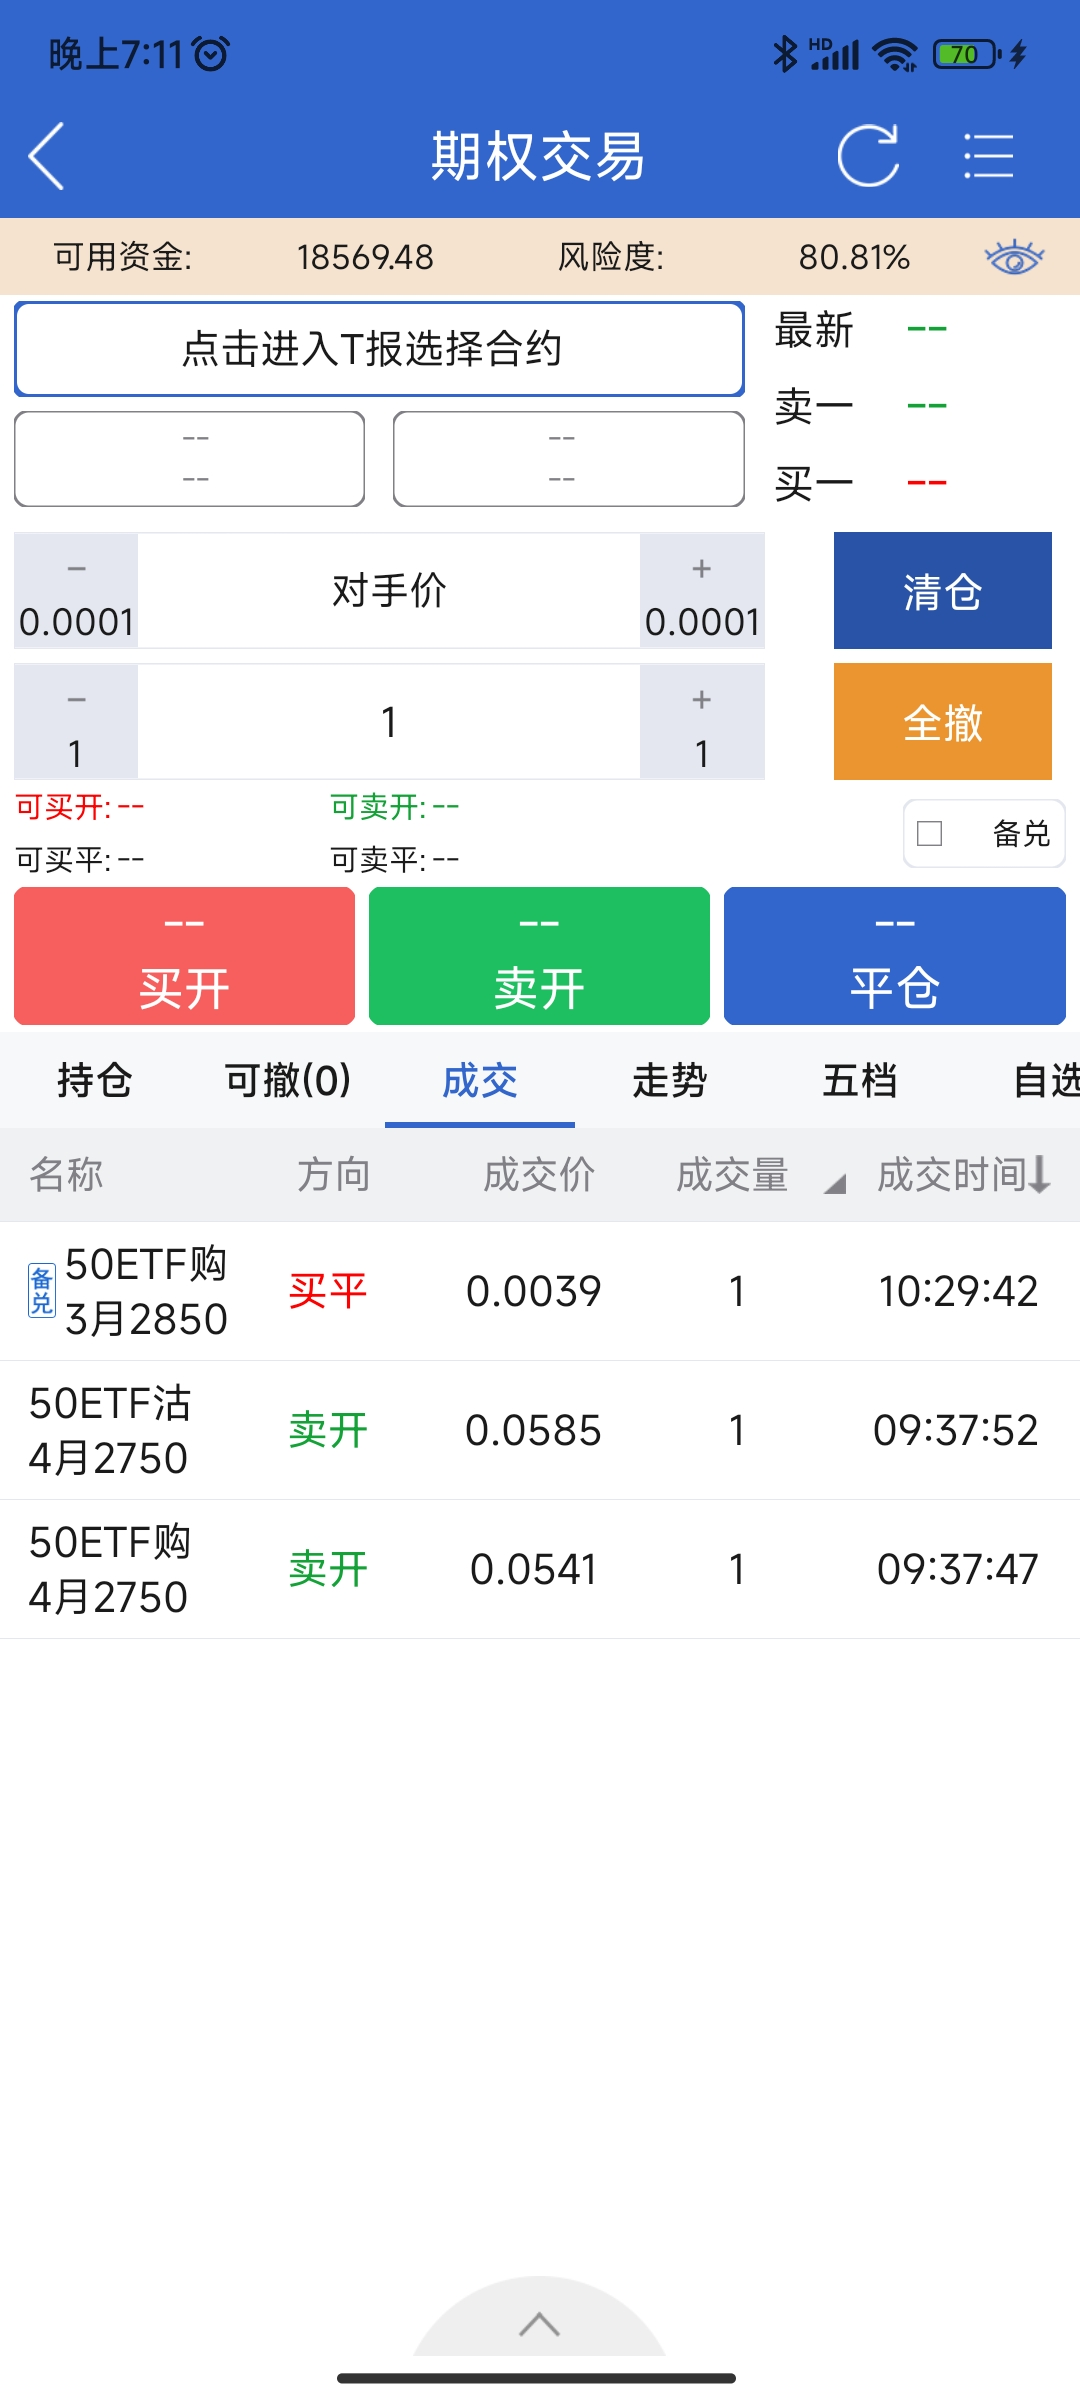This screenshot has height=2400, width=1080.
Task: Switch to the 走势 tab
Action: (669, 1080)
